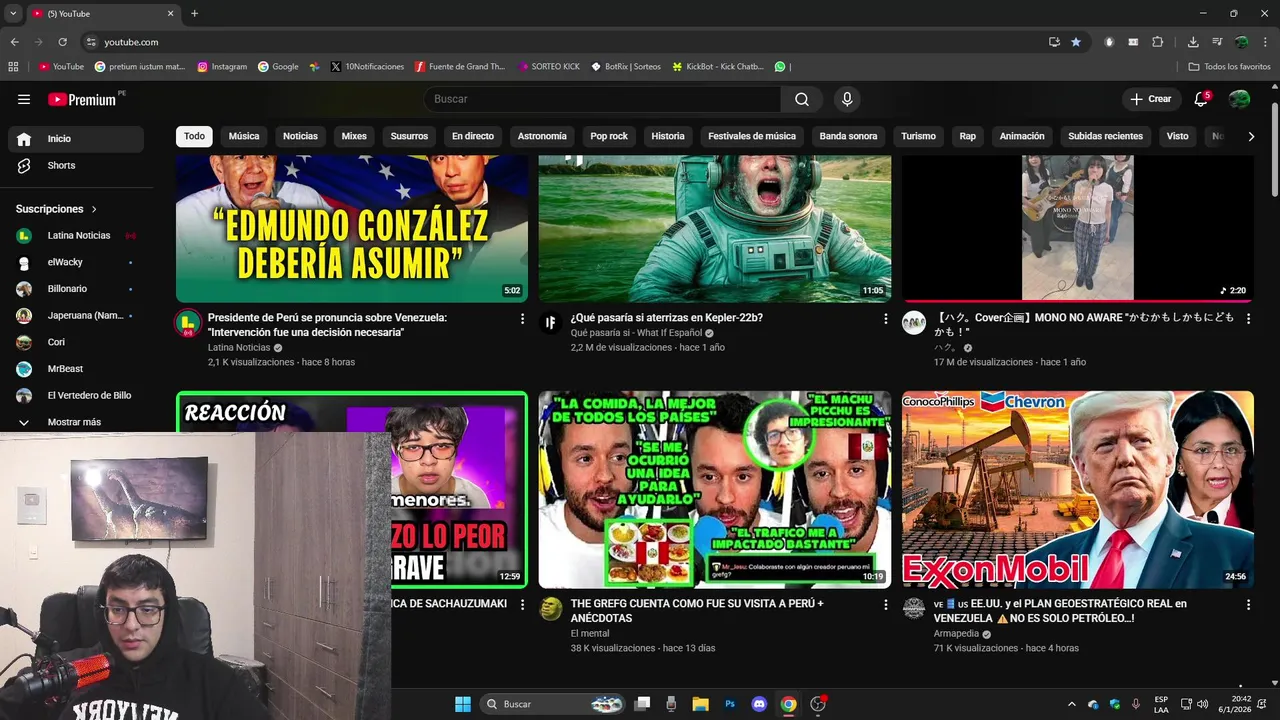Click the Crear button

1150,99
